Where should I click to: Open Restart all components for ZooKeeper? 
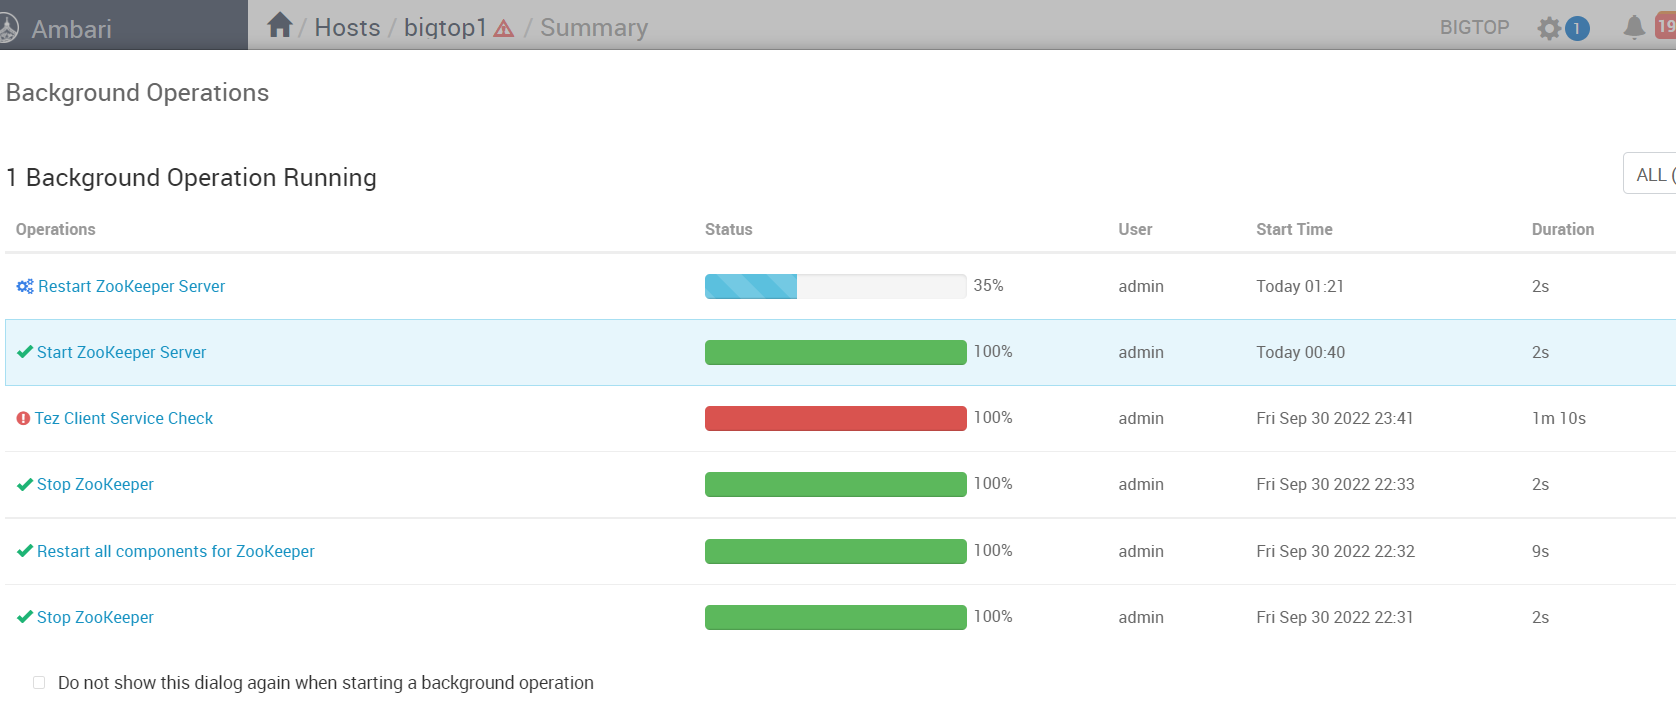pos(176,551)
